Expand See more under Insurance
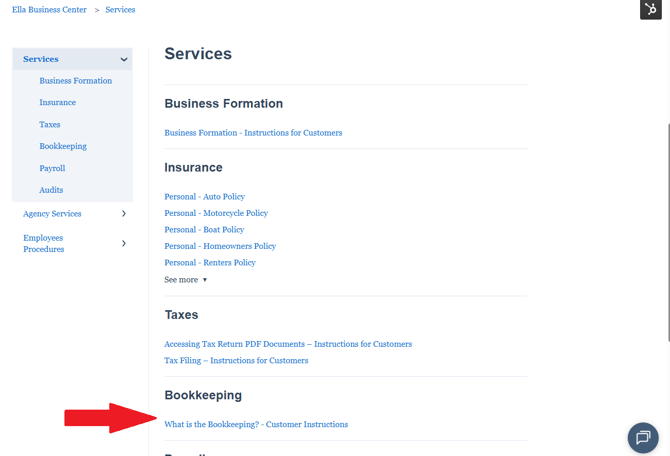Screen dimensions: 670x456 [185, 279]
